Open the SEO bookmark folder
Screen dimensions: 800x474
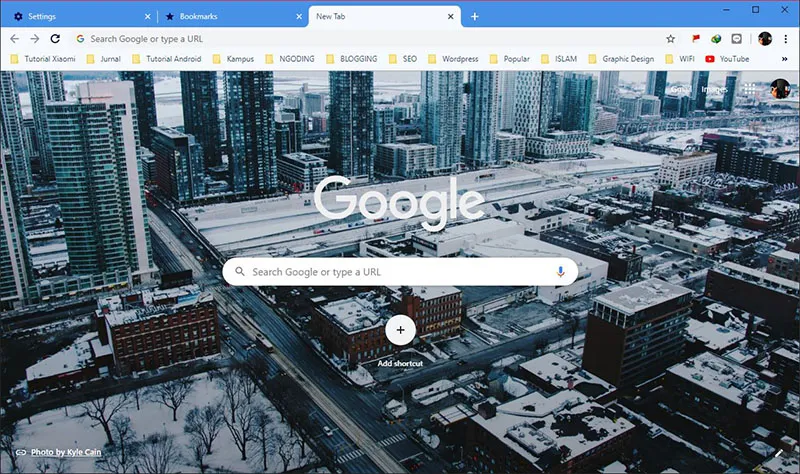coord(403,59)
